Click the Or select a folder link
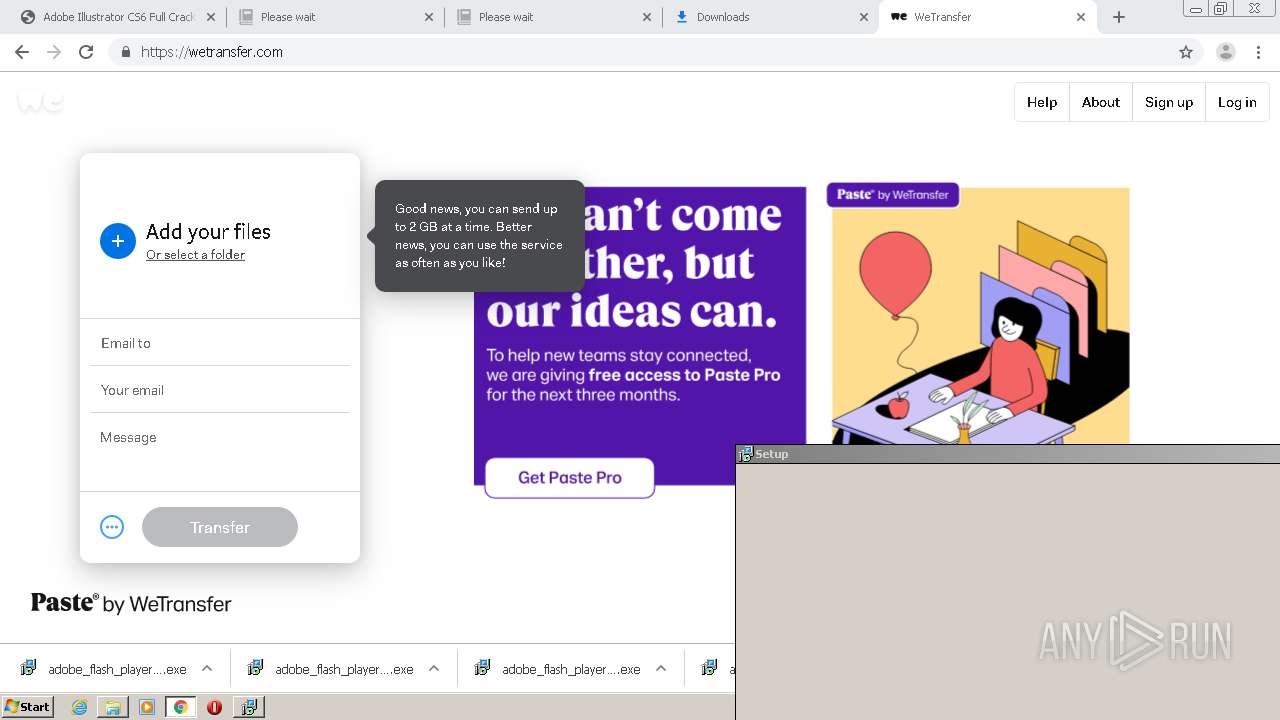Screen dimensions: 1280x720 195,255
